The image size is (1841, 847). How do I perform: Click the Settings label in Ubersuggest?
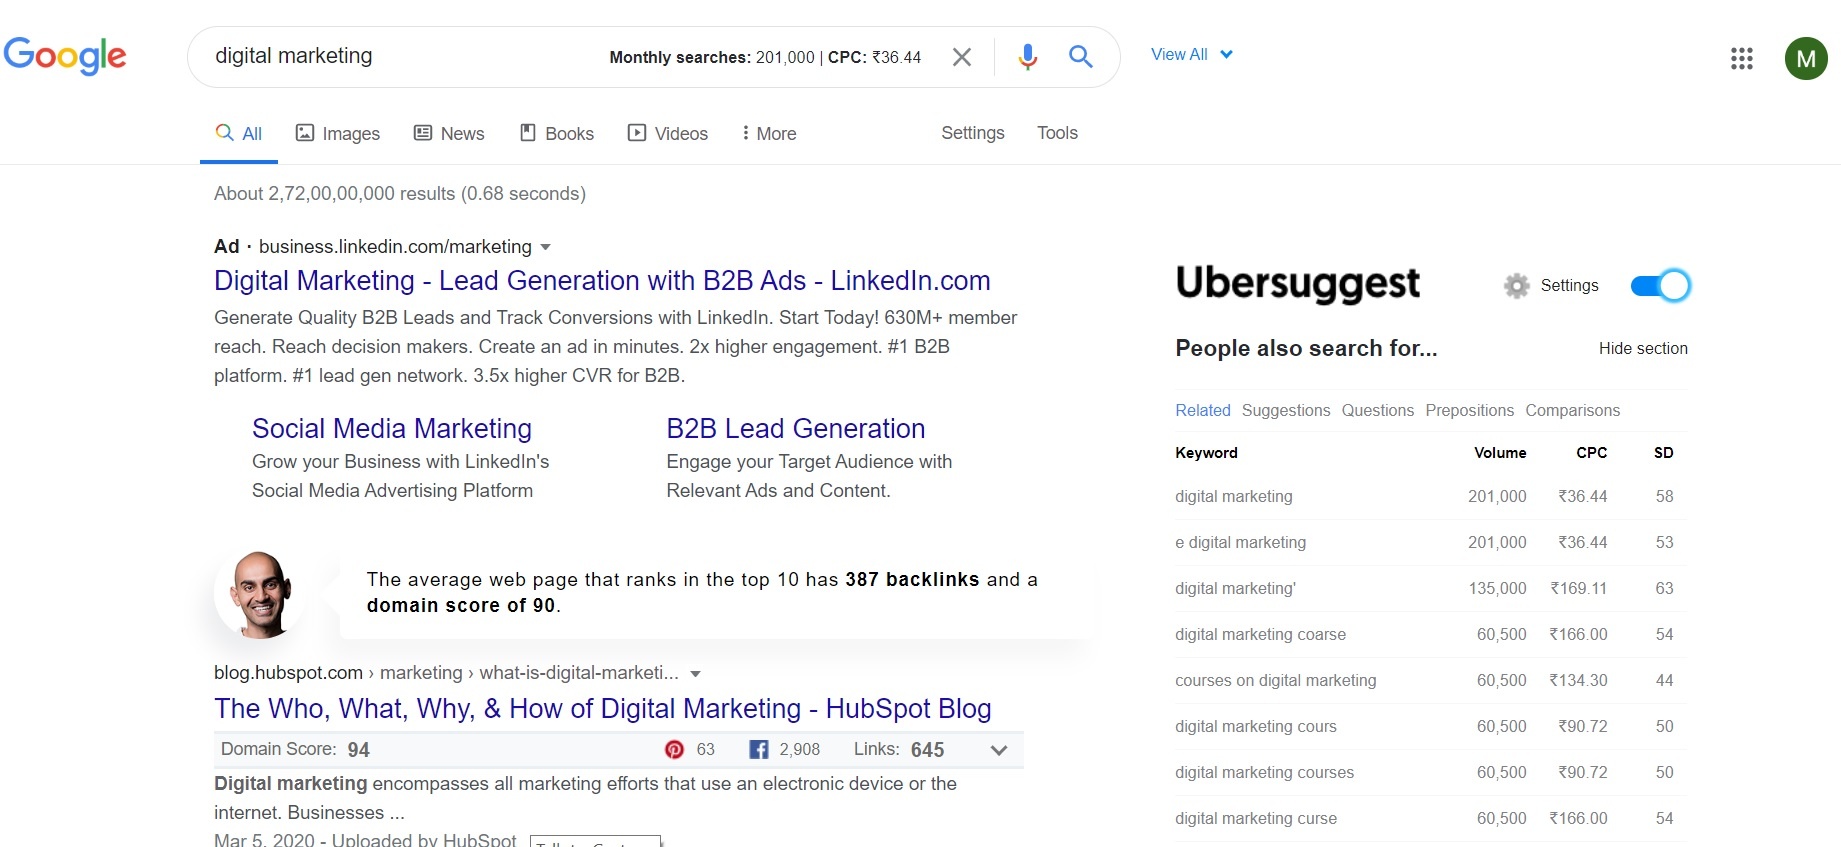[1570, 286]
